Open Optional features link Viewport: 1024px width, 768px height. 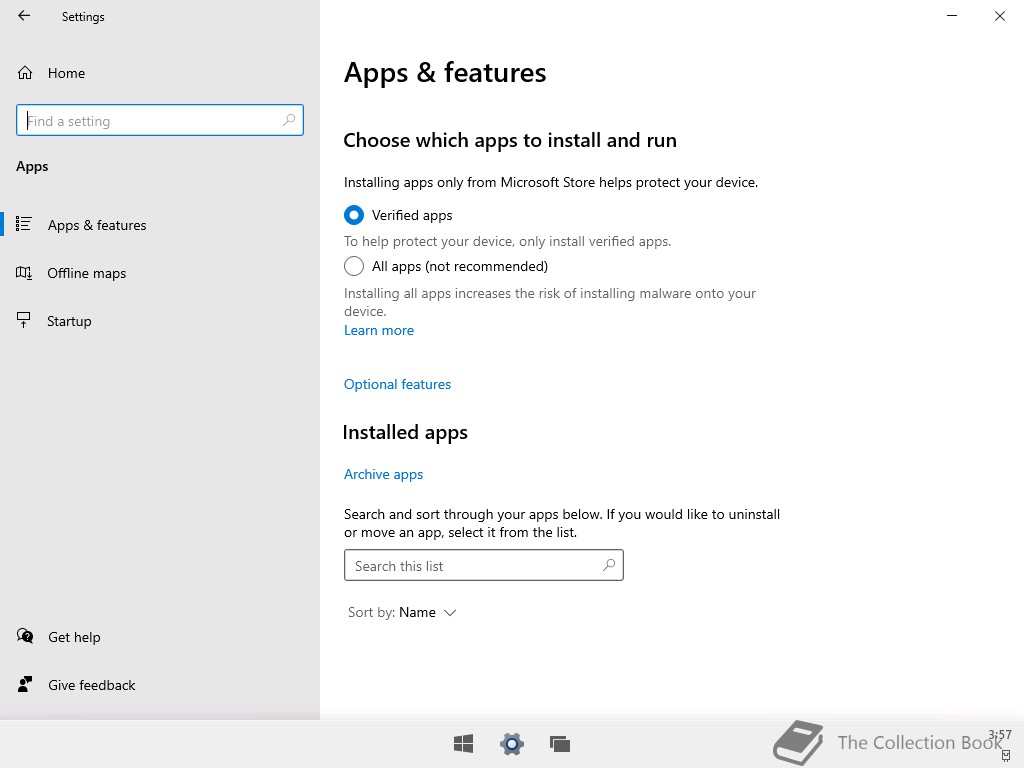click(x=397, y=384)
